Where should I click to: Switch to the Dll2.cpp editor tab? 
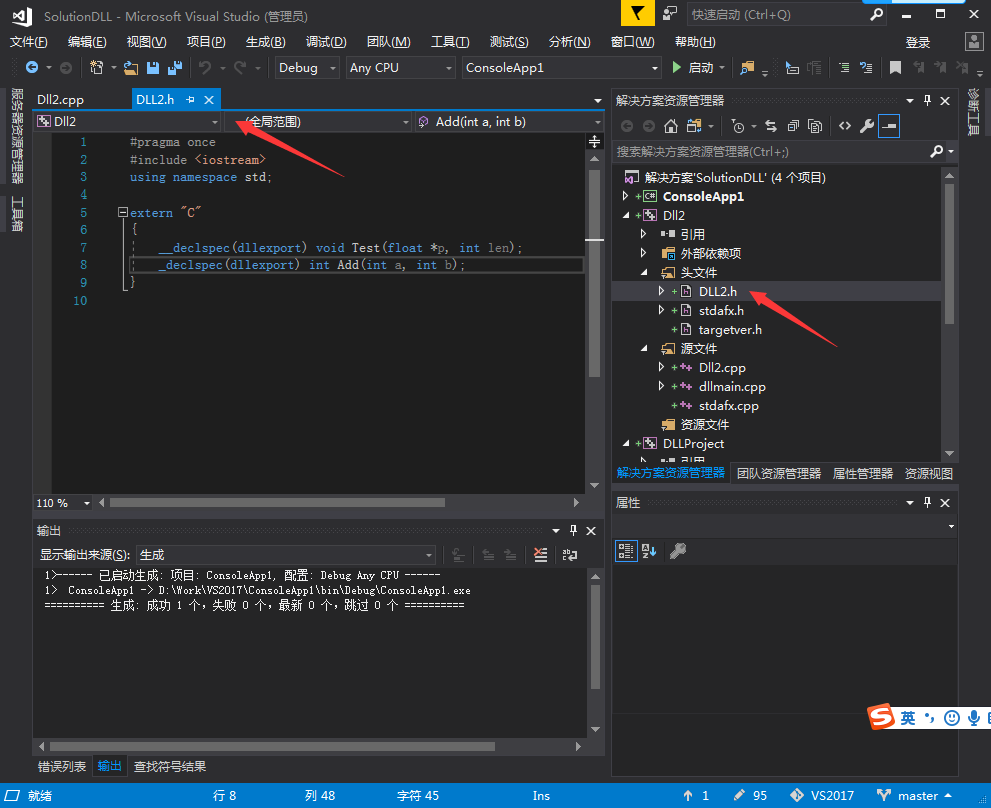pos(60,99)
